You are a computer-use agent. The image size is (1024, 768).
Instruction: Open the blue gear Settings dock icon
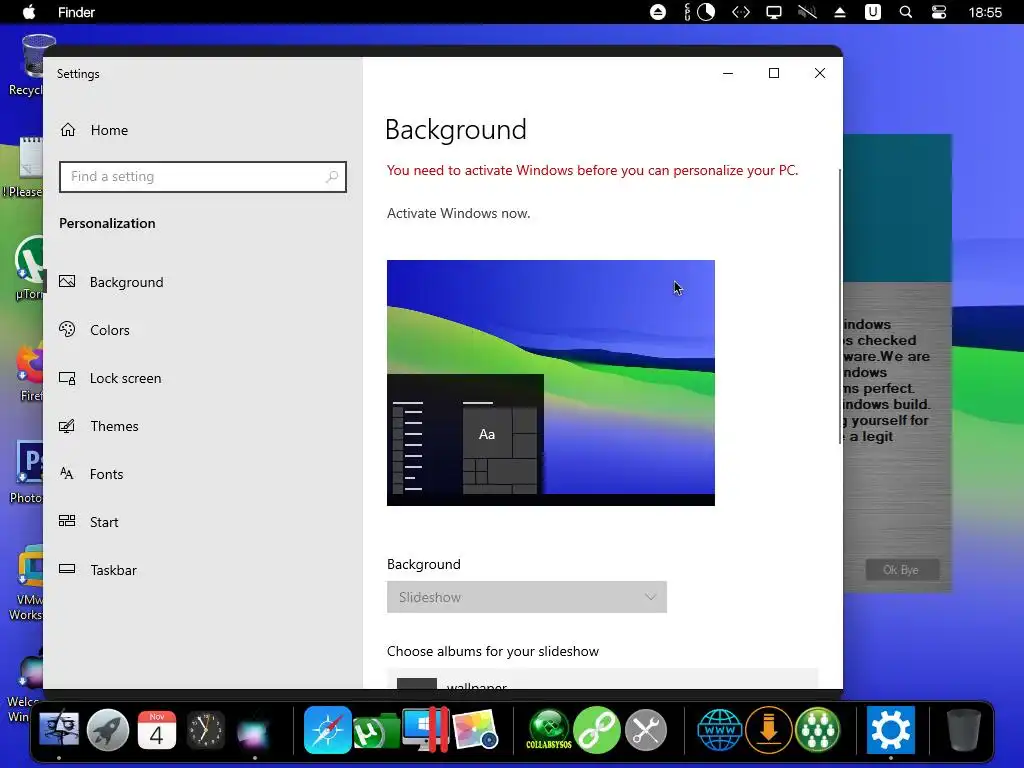(891, 729)
